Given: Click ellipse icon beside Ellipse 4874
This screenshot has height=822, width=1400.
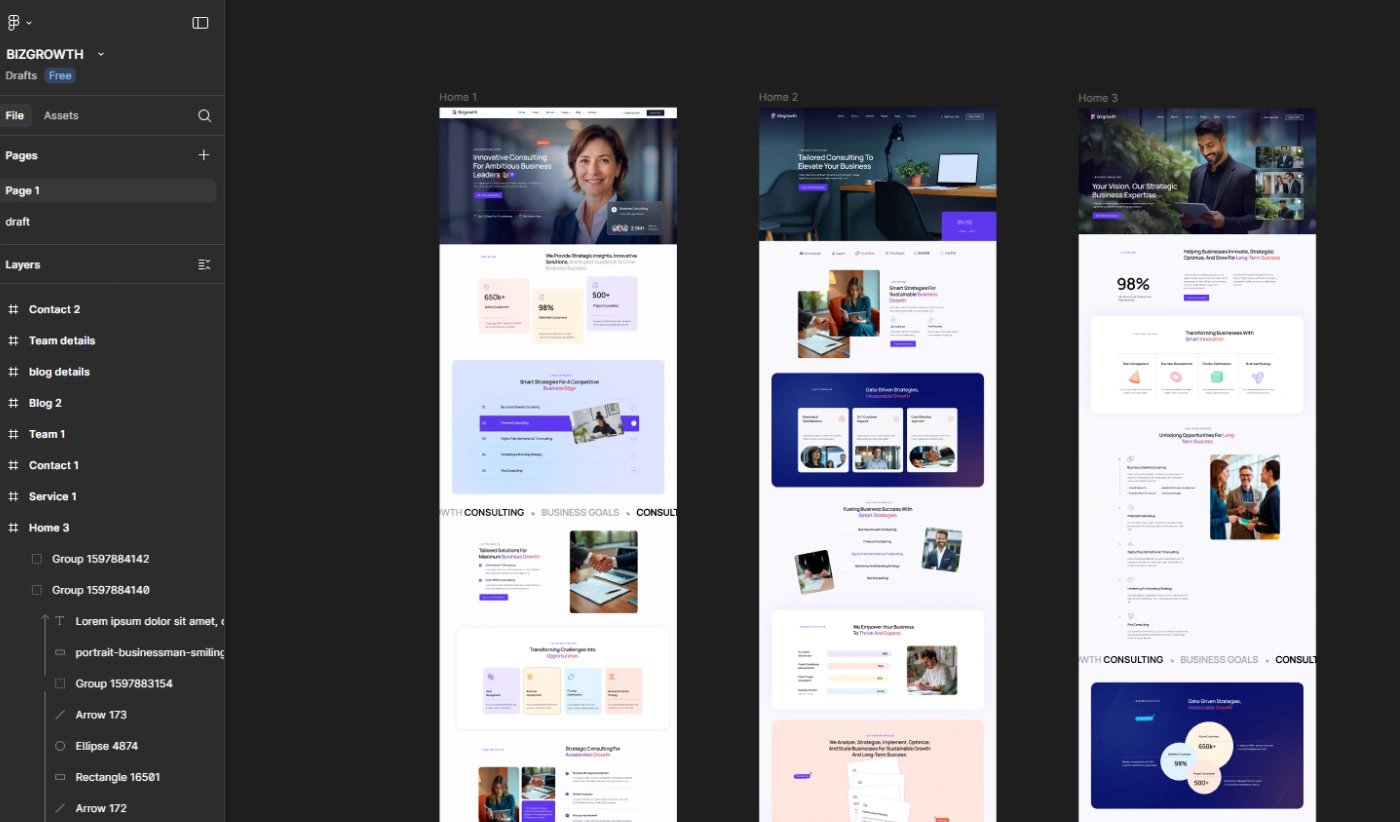Looking at the screenshot, I should click(x=60, y=746).
